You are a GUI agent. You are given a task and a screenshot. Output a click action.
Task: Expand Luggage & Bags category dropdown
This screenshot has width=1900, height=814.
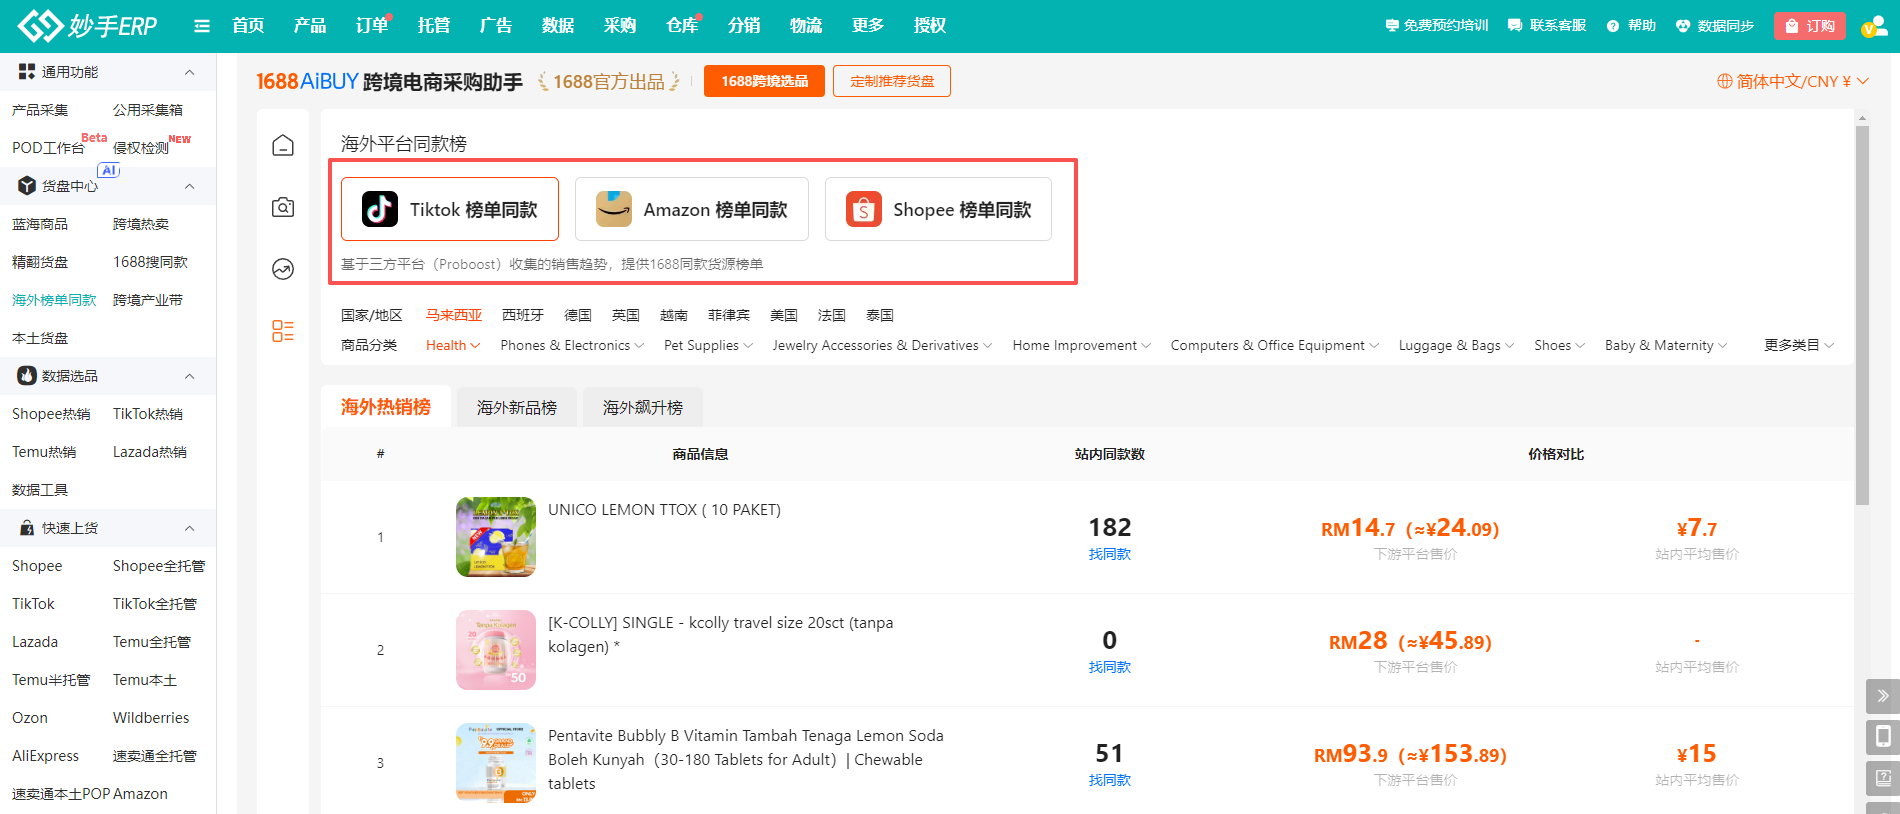point(1456,345)
